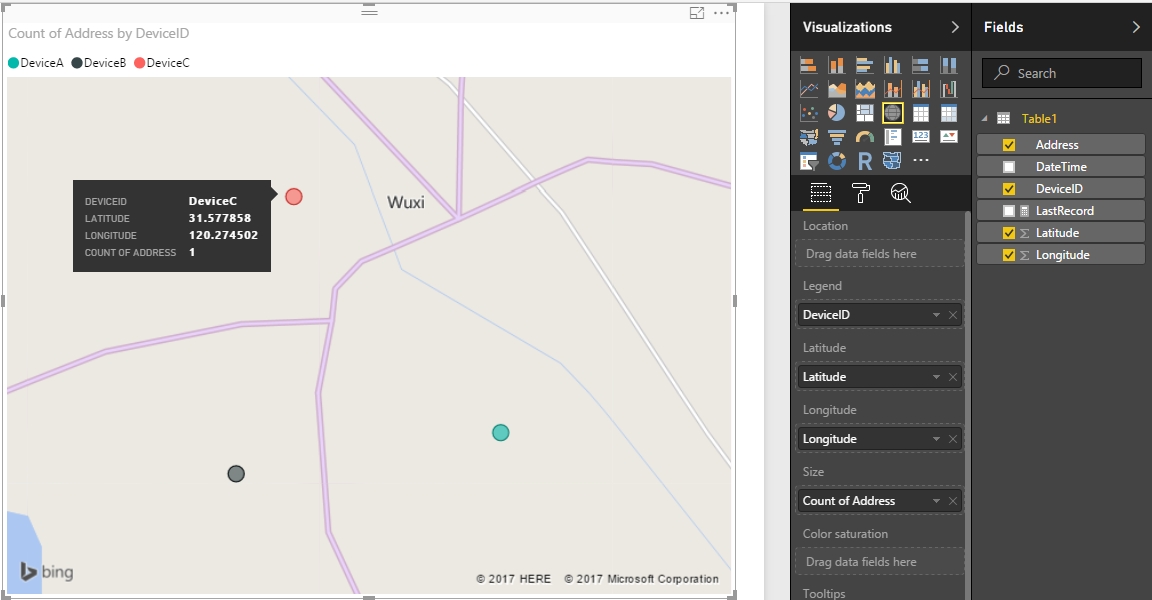Click the DeviceA legend entry
The image size is (1152, 600).
click(36, 63)
